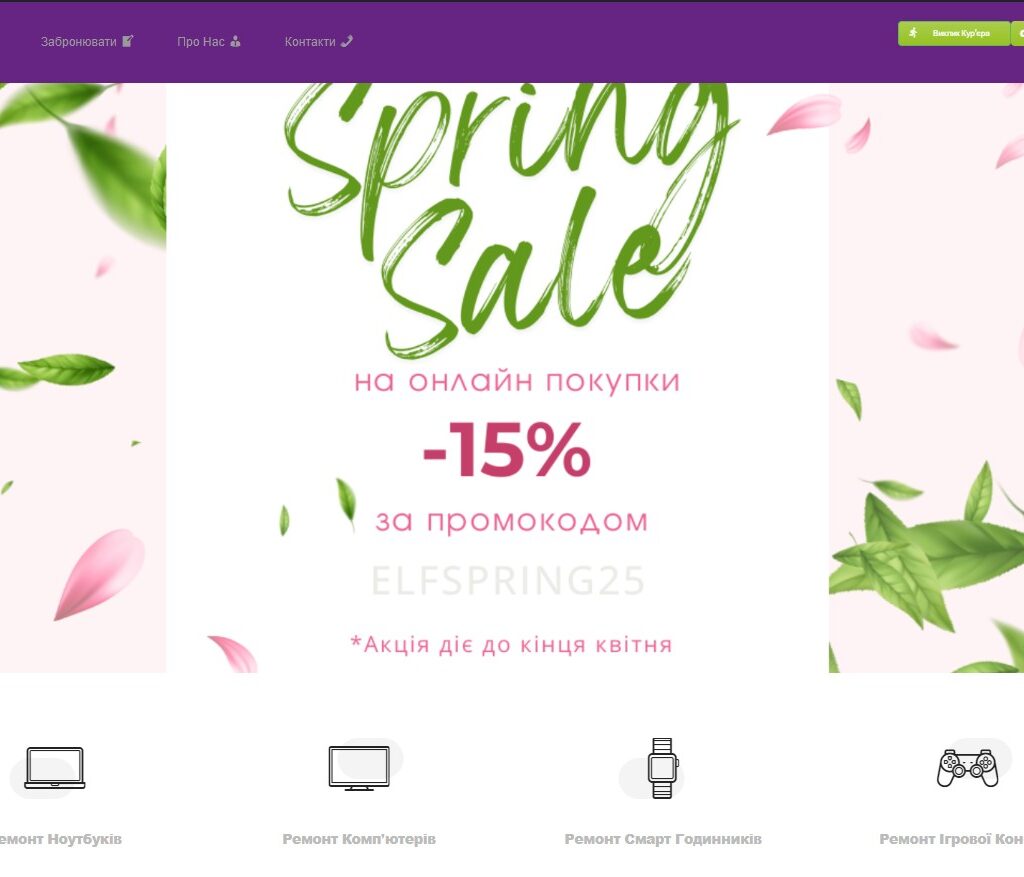Image resolution: width=1024 pixels, height=877 pixels.
Task: Select the game controller repair icon
Action: [x=968, y=768]
